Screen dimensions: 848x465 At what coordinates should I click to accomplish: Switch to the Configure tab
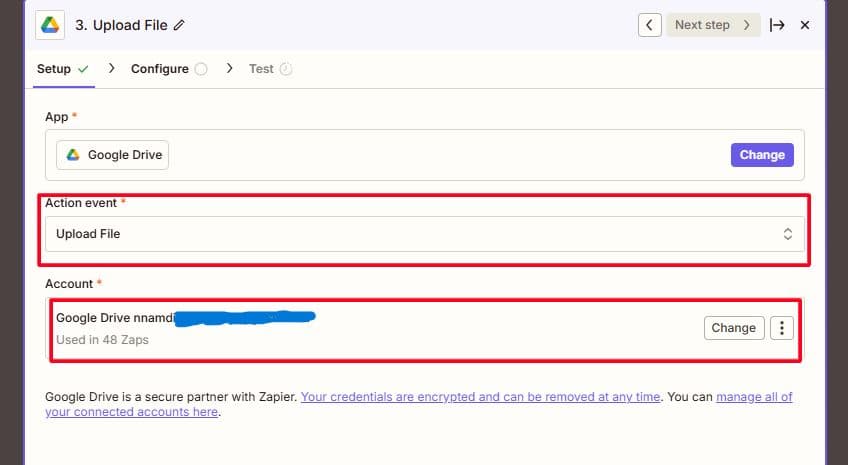159,69
